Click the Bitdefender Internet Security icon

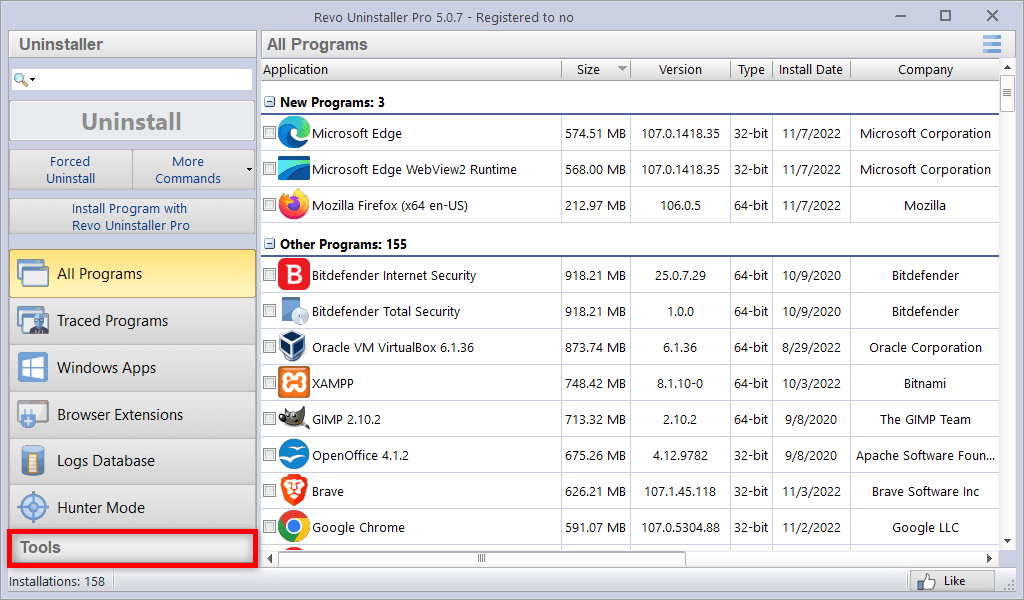click(294, 275)
